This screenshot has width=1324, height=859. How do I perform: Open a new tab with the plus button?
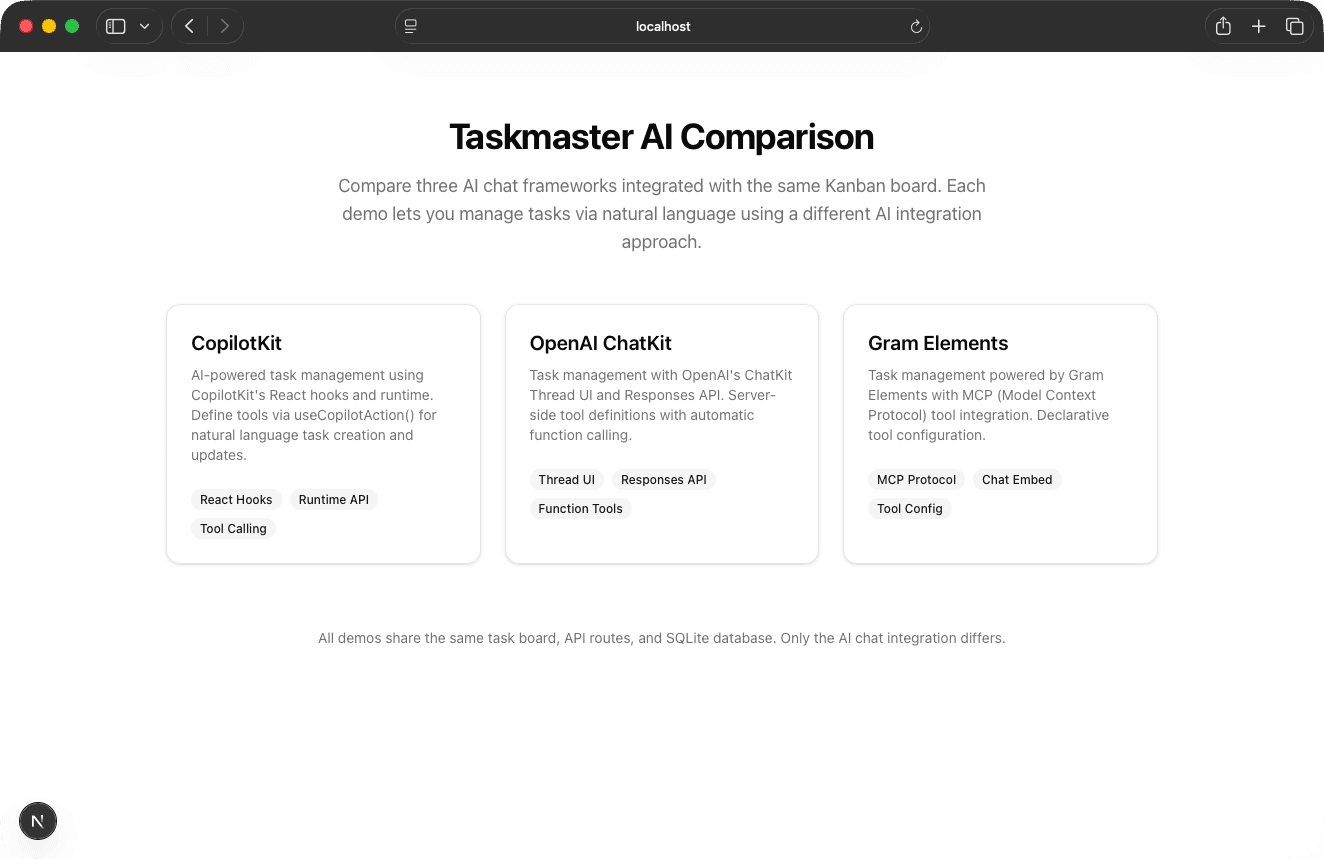(x=1259, y=26)
